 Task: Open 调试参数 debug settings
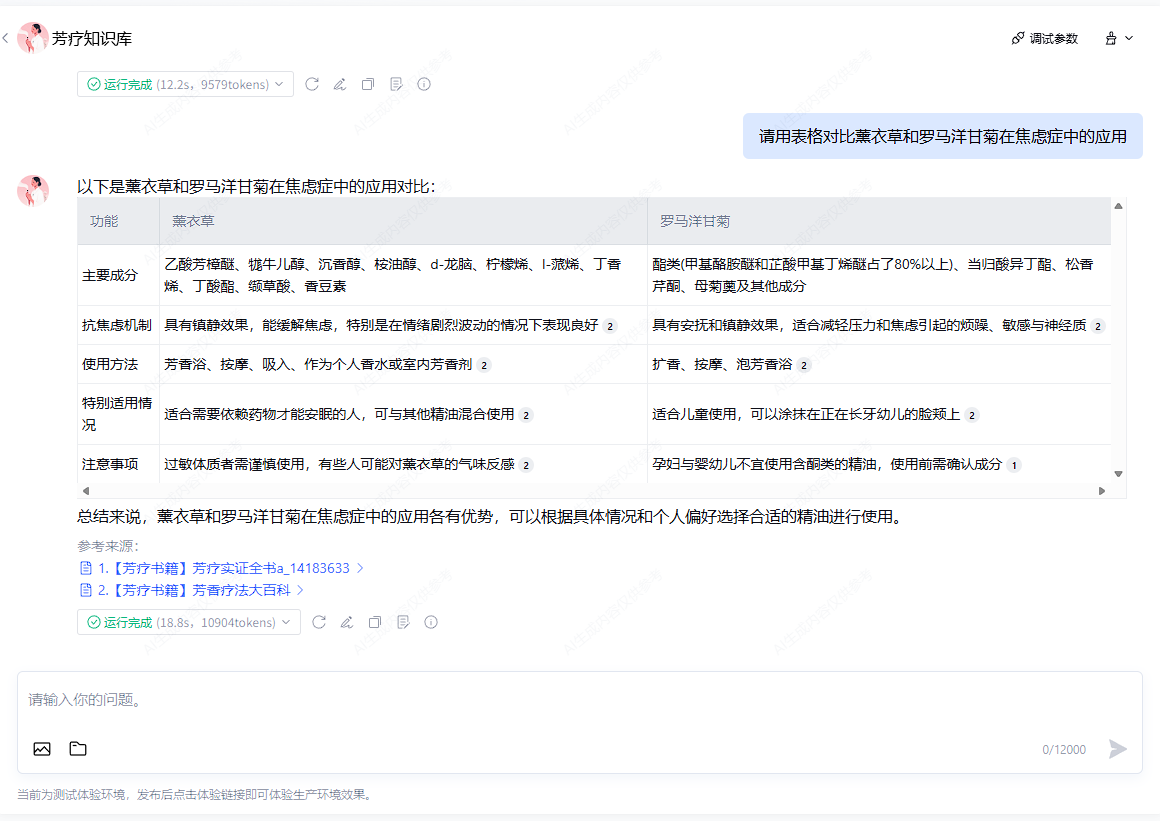[1045, 38]
